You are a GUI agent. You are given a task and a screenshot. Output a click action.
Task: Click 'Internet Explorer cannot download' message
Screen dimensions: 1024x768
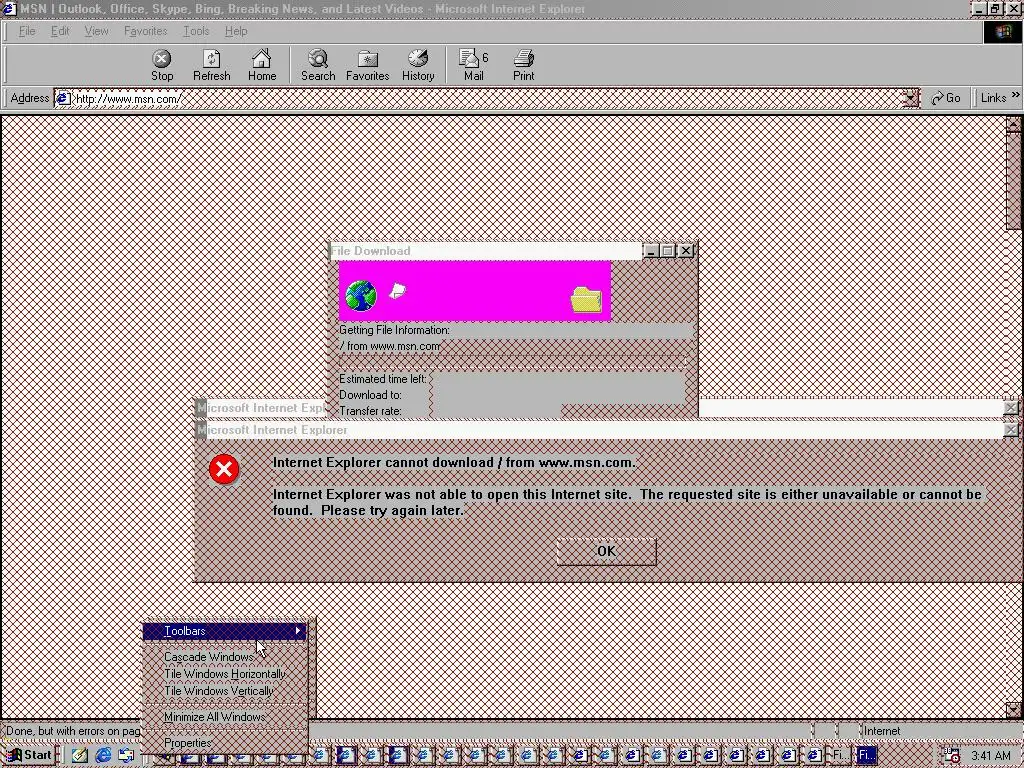point(454,462)
